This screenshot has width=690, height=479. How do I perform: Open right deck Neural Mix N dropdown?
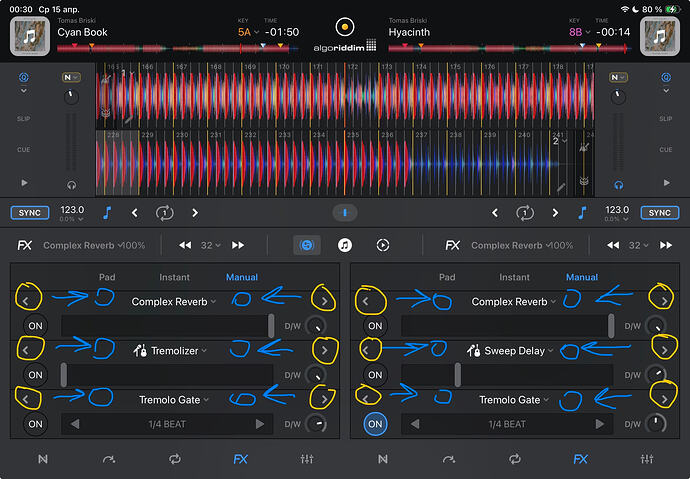click(618, 77)
